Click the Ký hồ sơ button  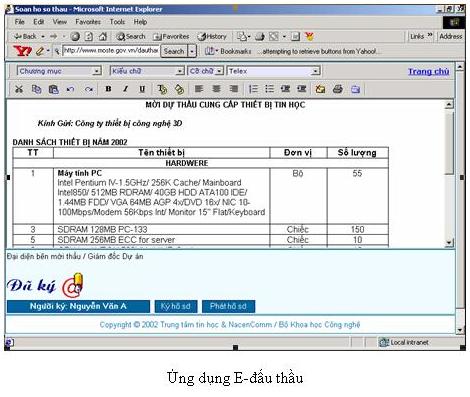coord(176,306)
